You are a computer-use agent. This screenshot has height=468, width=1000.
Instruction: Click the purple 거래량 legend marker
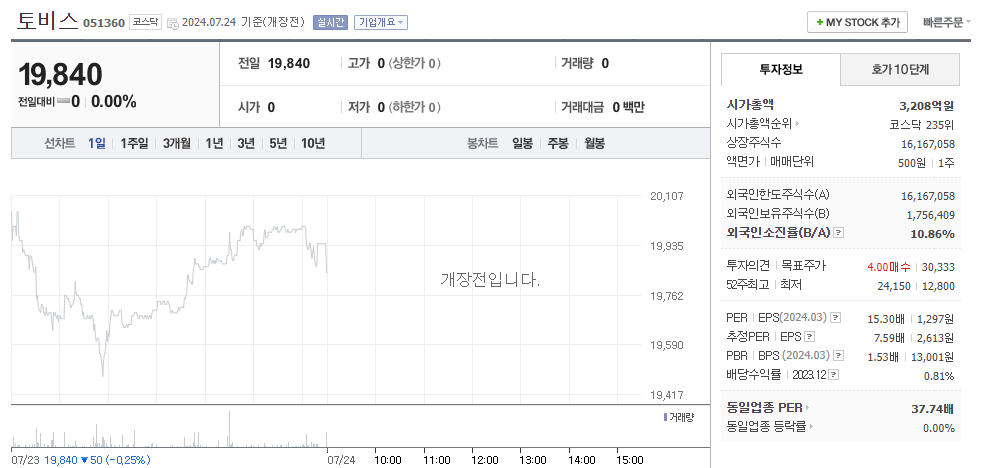click(x=666, y=417)
